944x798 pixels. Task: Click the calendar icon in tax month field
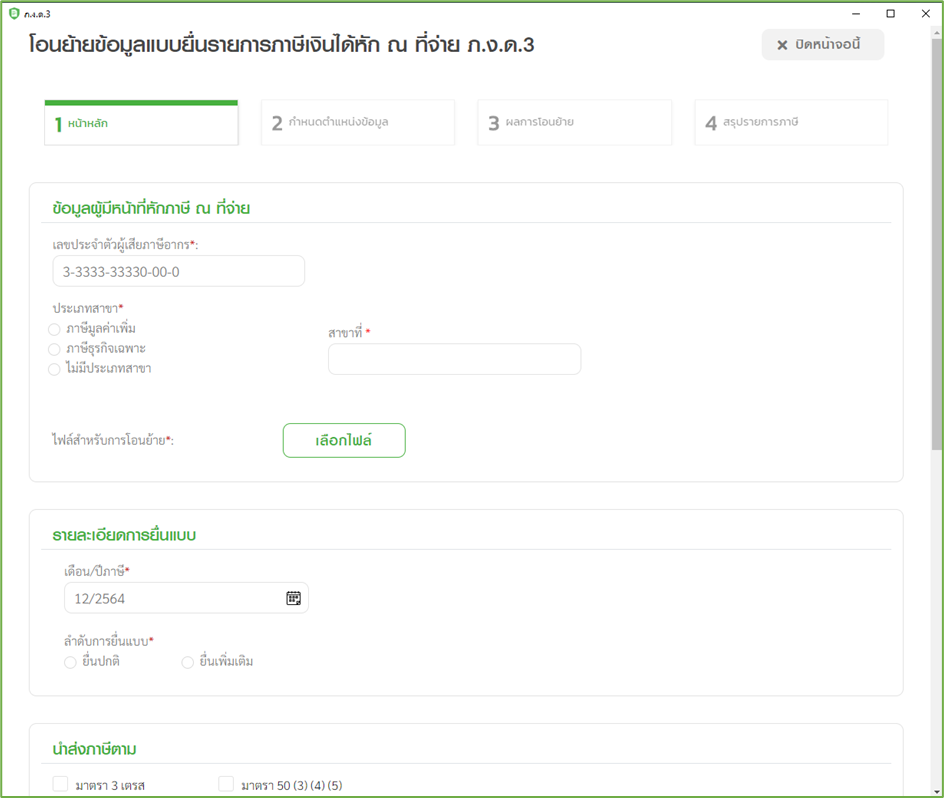[x=293, y=598]
